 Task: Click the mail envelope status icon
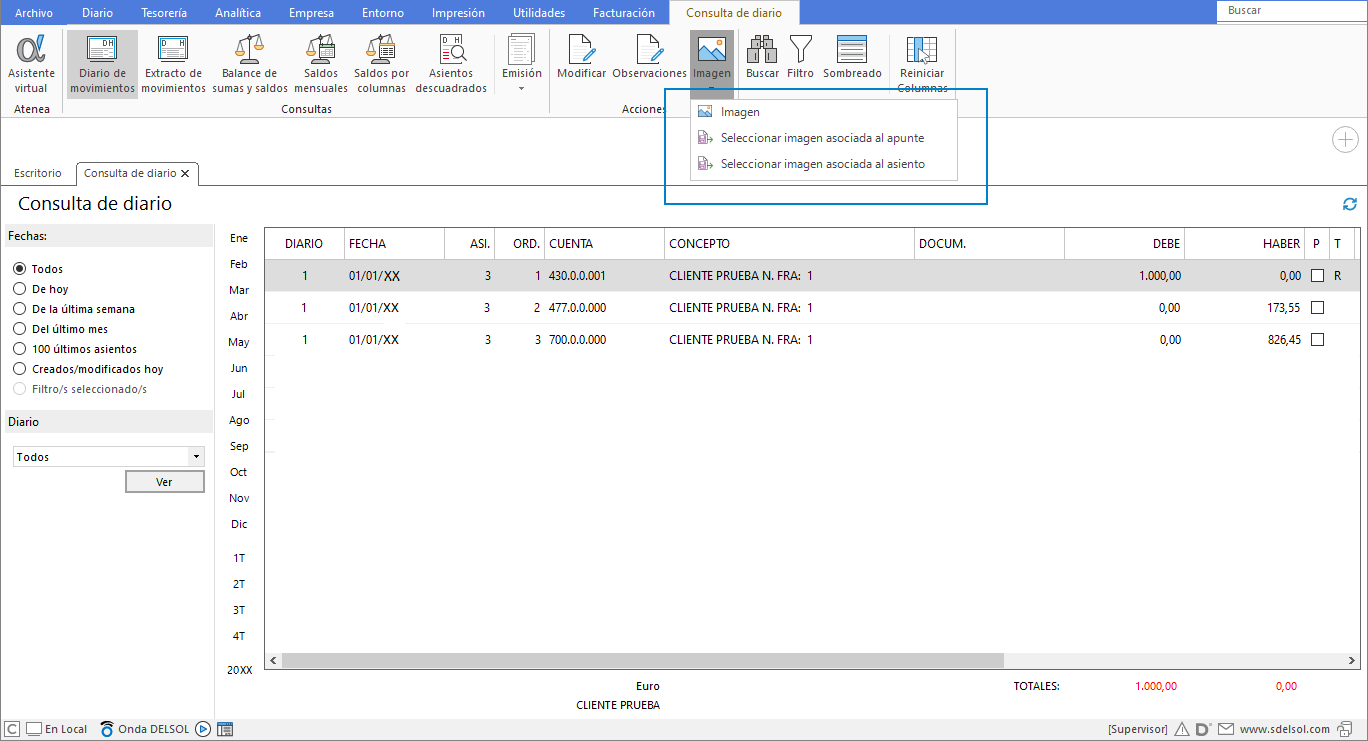pyautogui.click(x=1226, y=729)
